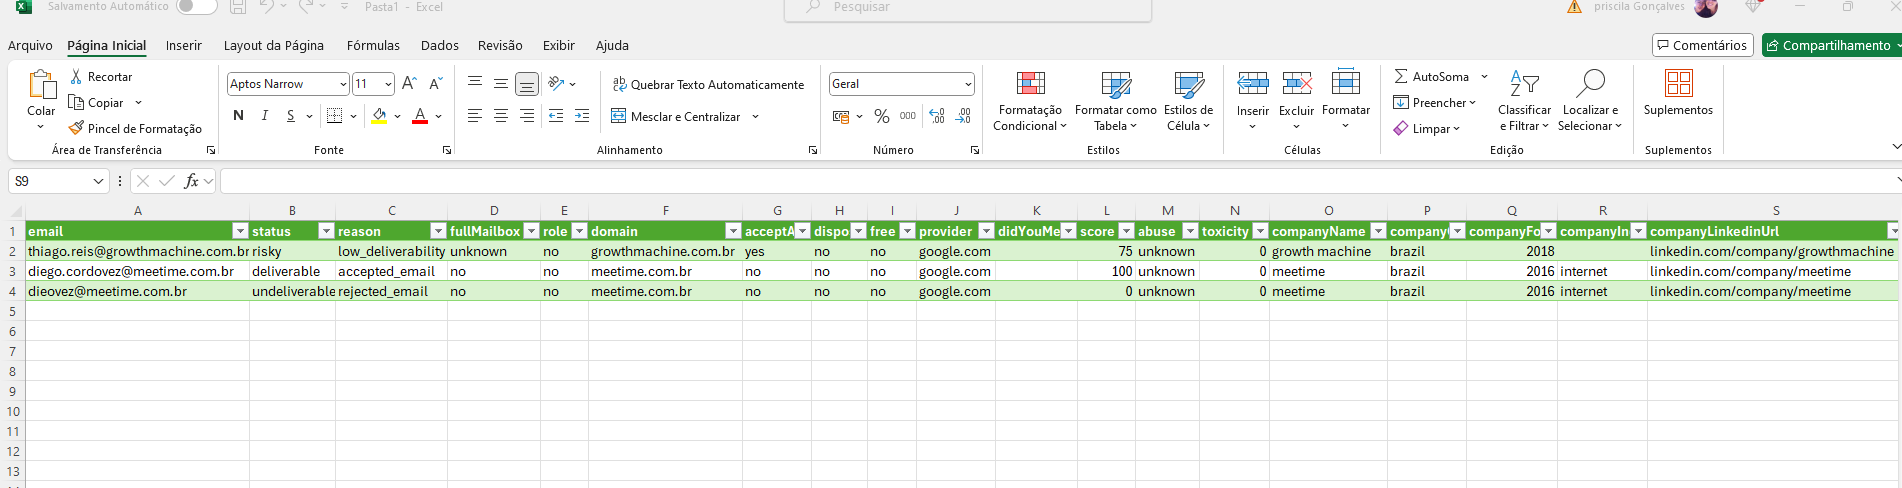The image size is (1902, 488).
Task: Apply percent style
Action: click(882, 116)
